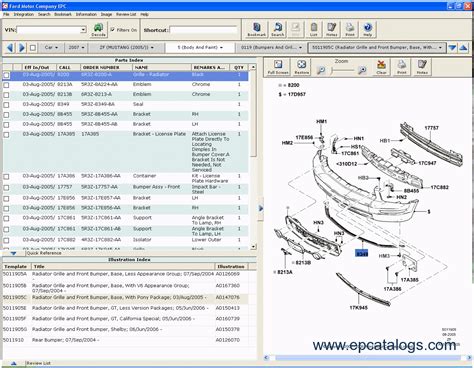
Task: Open the 5 (Body And Paint) dropdown
Action: 200,48
